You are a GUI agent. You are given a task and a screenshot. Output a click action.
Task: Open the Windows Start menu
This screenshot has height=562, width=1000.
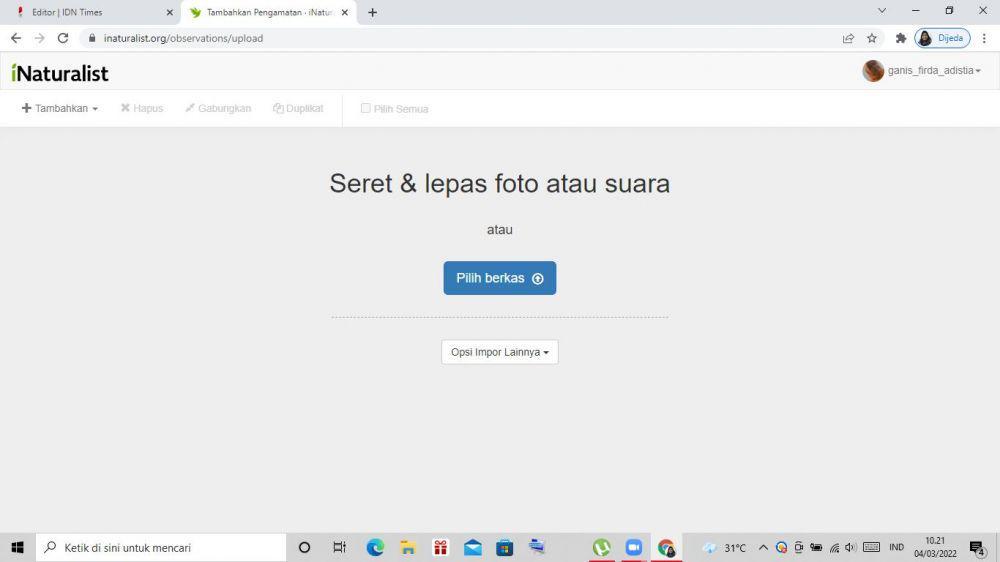tap(17, 547)
